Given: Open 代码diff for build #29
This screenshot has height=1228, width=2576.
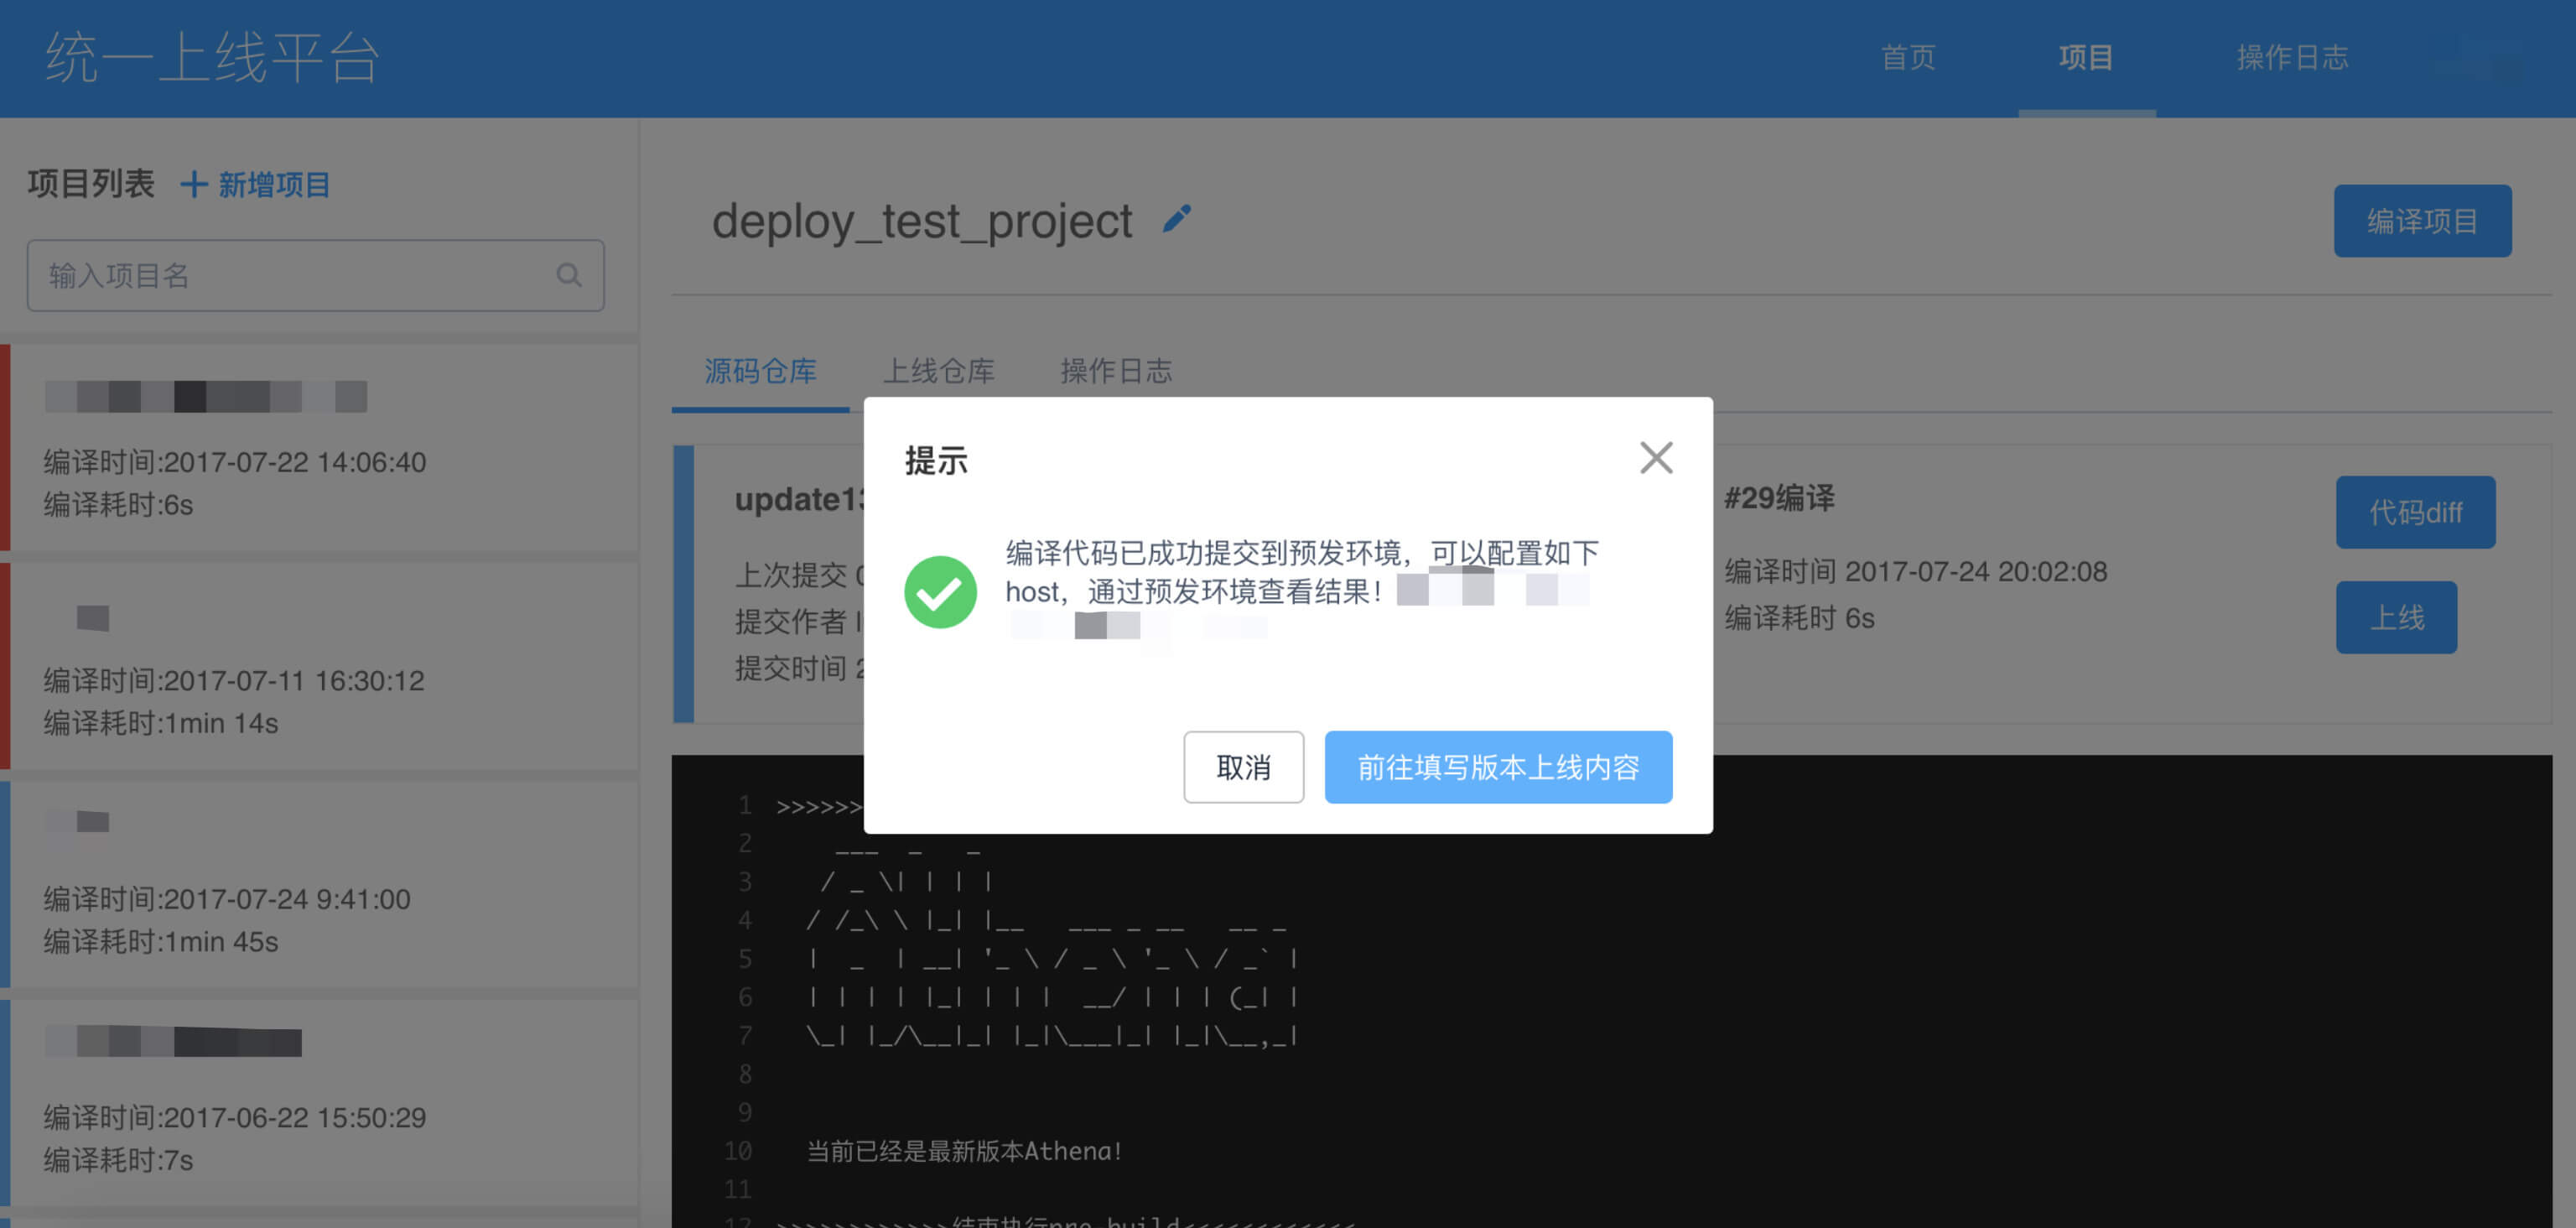Looking at the screenshot, I should coord(2414,512).
